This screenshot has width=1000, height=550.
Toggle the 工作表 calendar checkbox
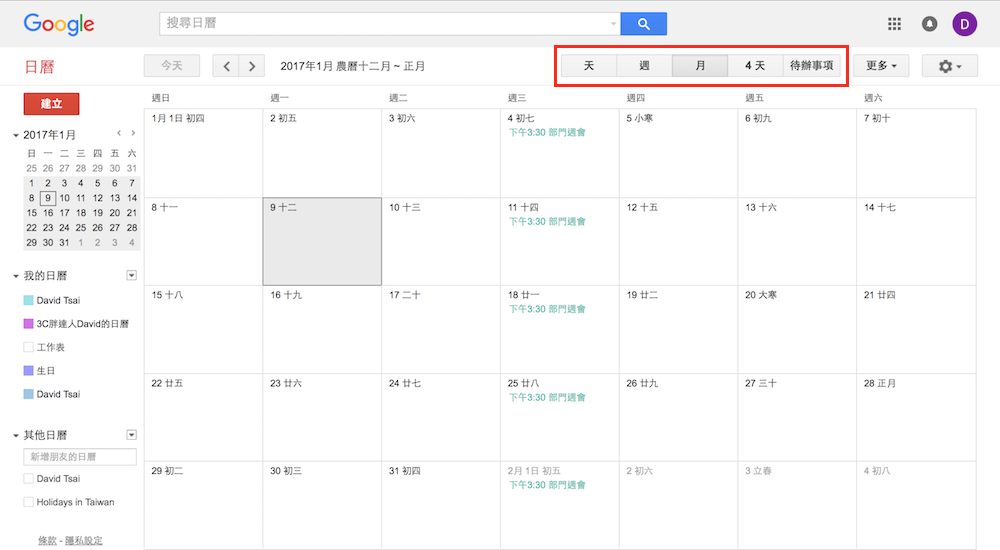click(29, 347)
